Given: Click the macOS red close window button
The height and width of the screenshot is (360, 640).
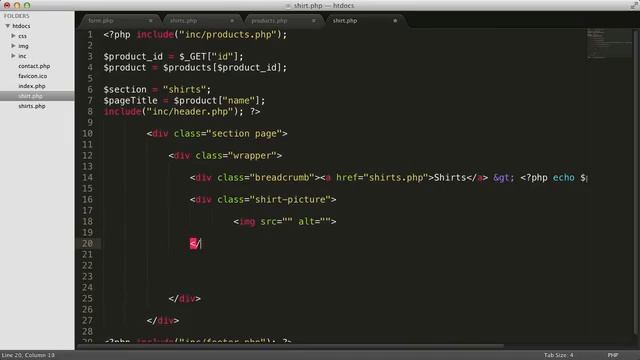Looking at the screenshot, I should (7, 6).
